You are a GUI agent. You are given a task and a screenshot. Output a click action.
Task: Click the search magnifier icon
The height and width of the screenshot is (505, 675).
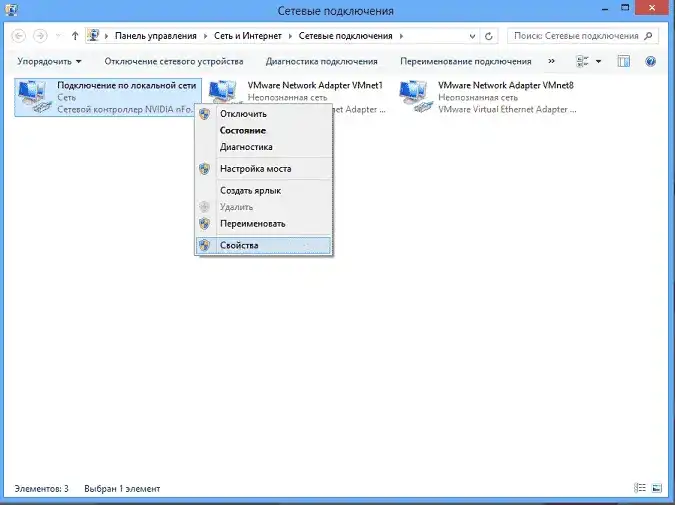click(x=648, y=36)
